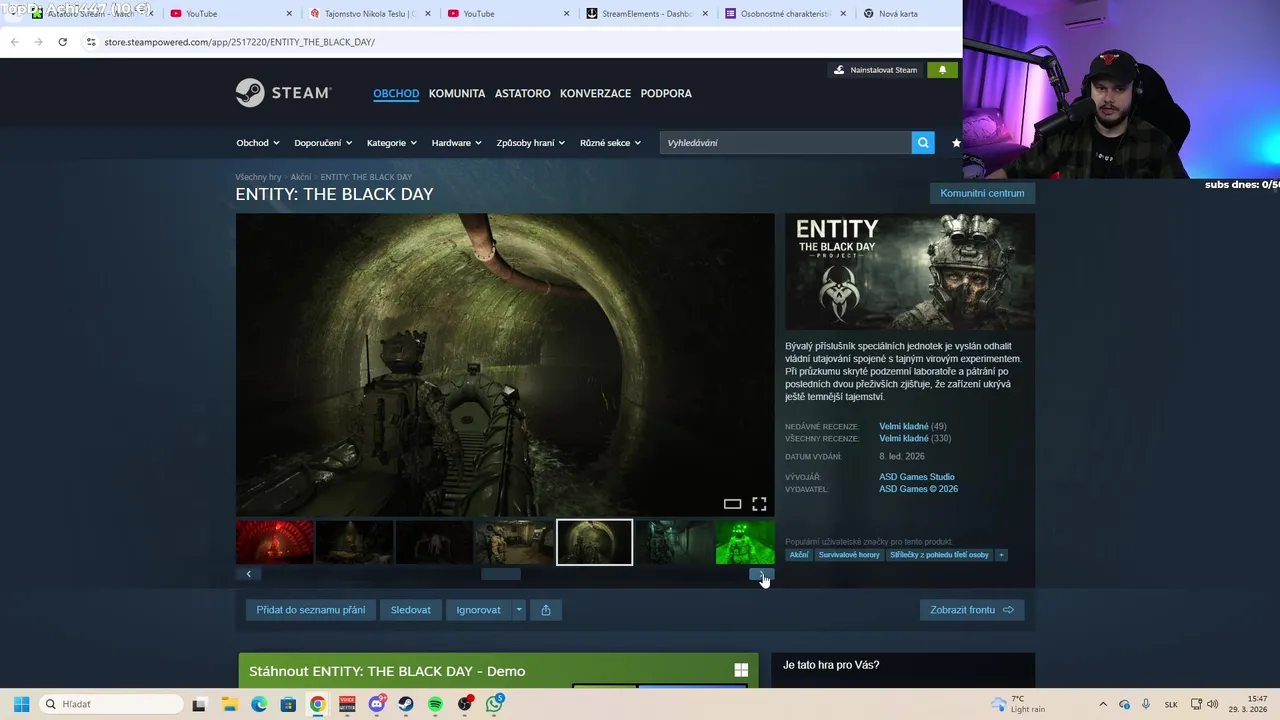Select the bright green last thumbnail
The width and height of the screenshot is (1280, 720).
coord(745,542)
